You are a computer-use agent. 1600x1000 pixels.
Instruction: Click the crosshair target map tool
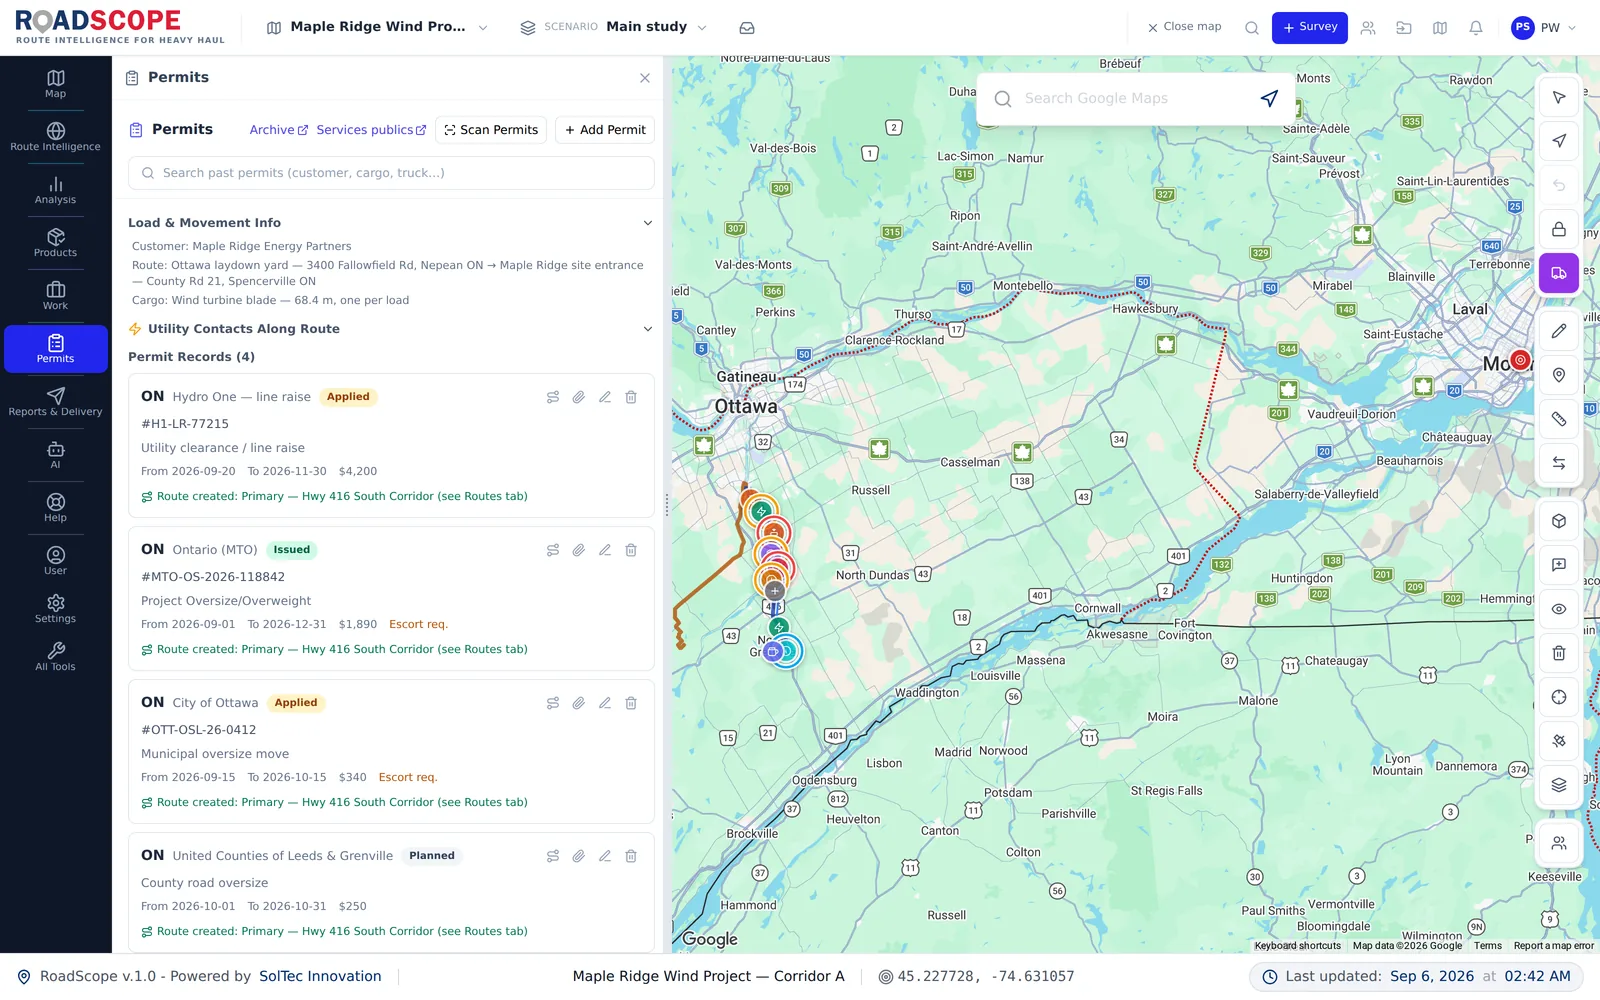pyautogui.click(x=1559, y=697)
